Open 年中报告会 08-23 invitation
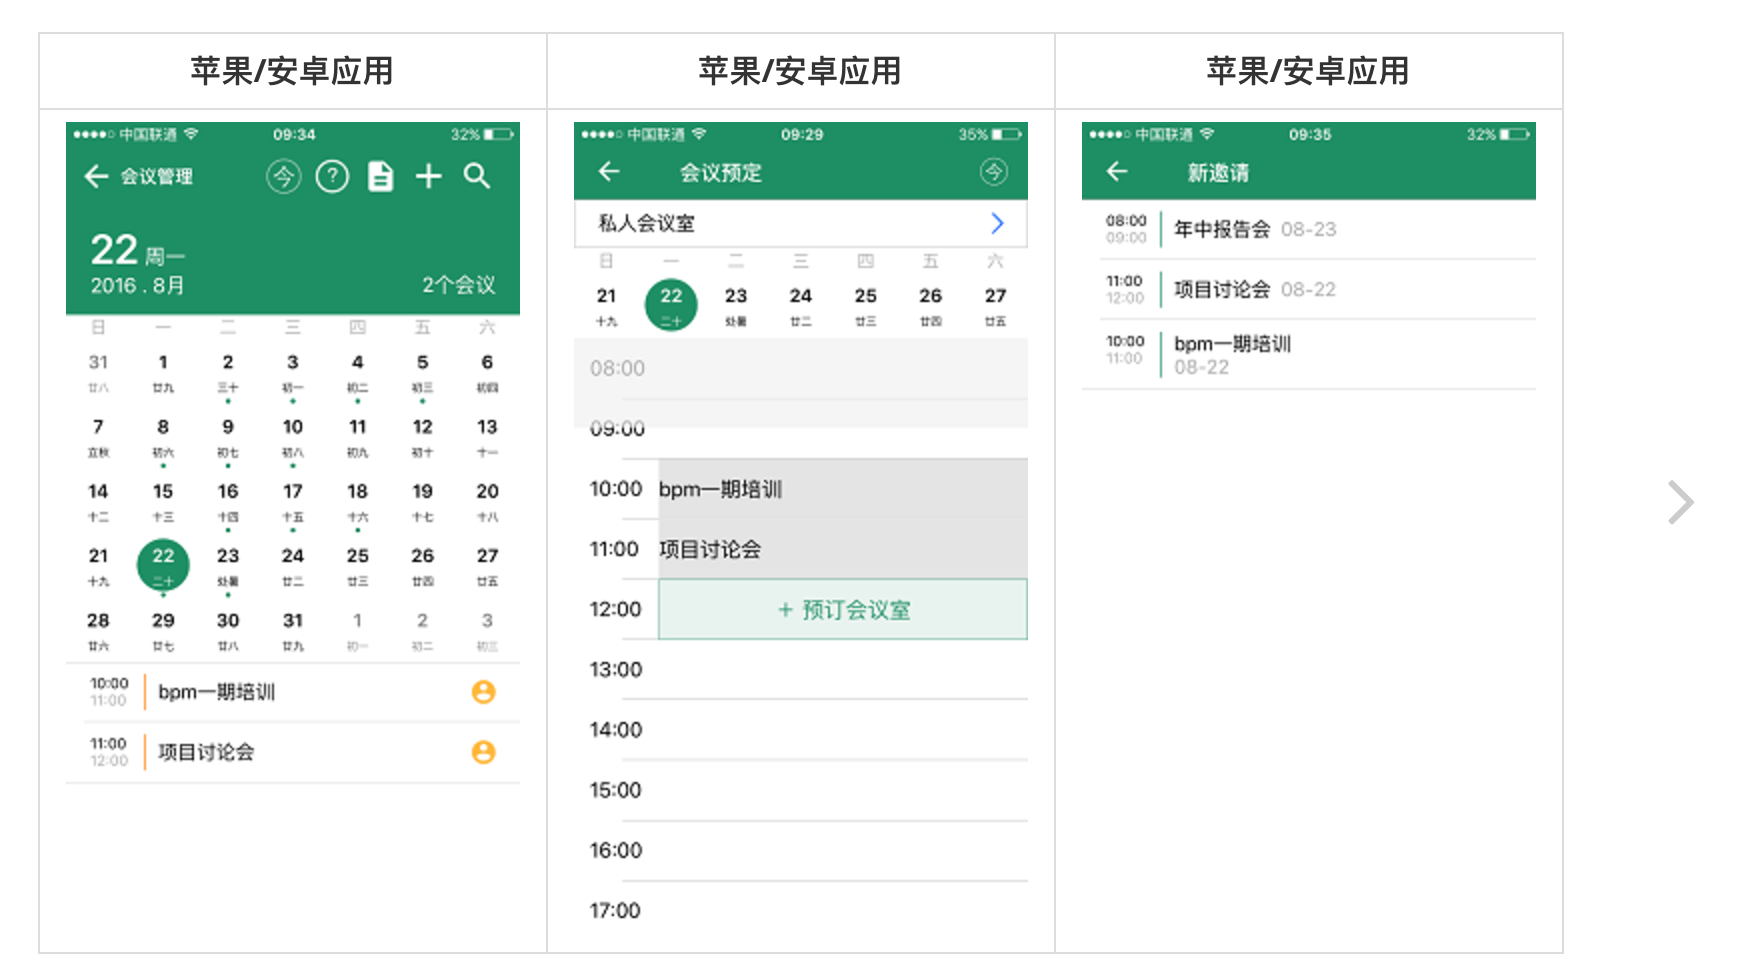The width and height of the screenshot is (1740, 980). coord(1309,229)
